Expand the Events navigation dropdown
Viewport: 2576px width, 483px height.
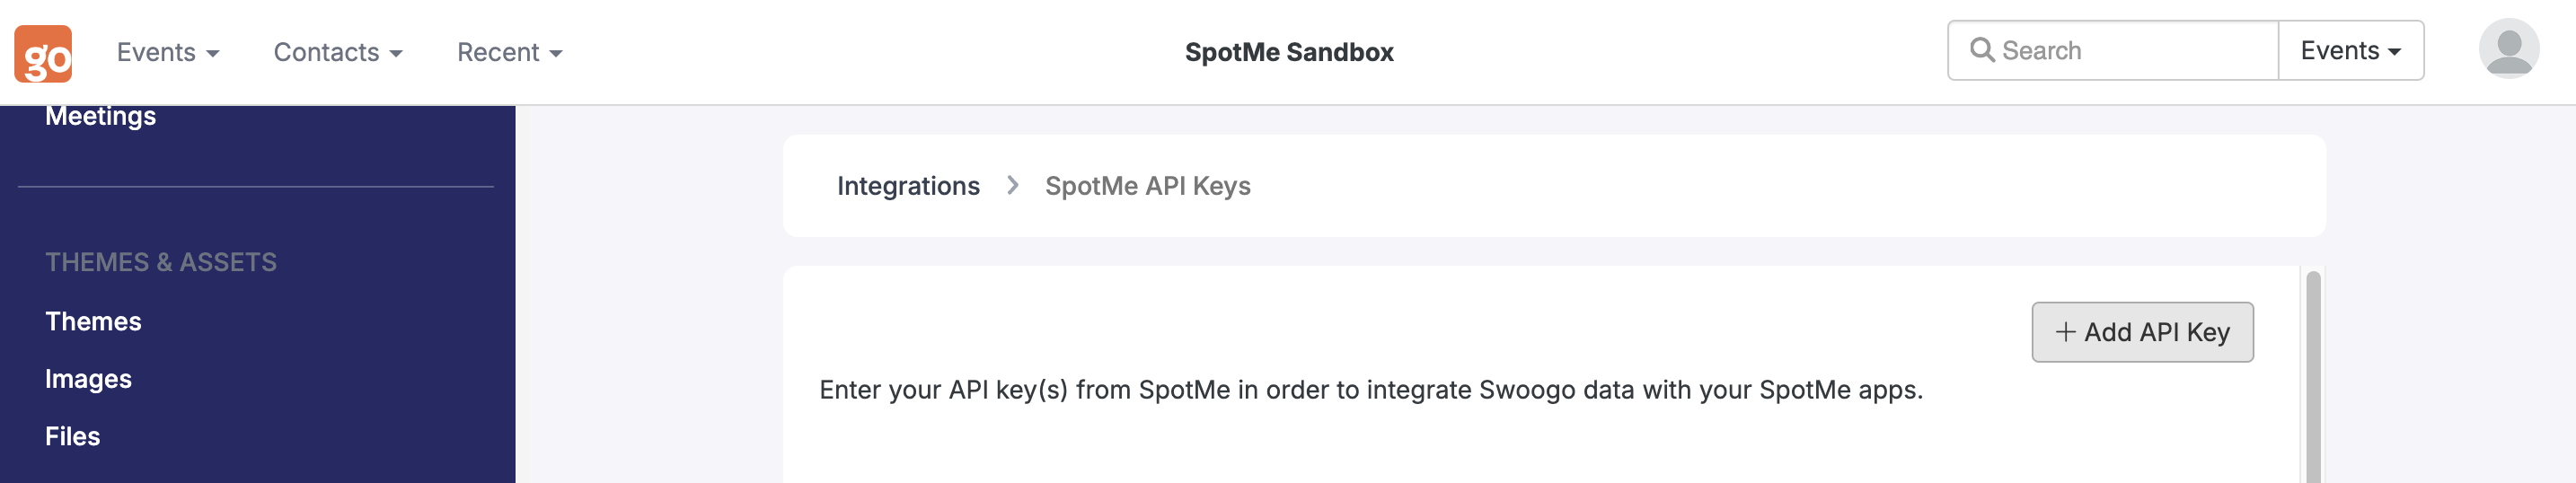coord(168,52)
